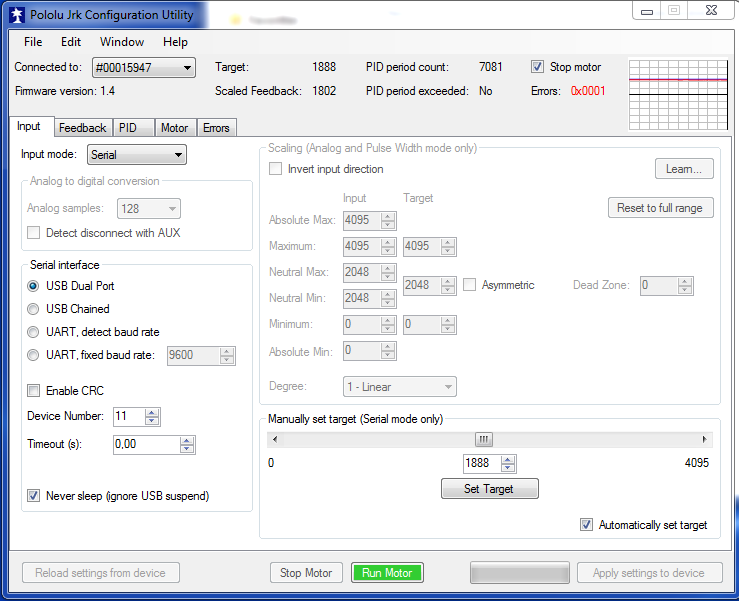This screenshot has height=601, width=739.
Task: Click the Pololu app icon in title bar
Action: click(x=16, y=15)
